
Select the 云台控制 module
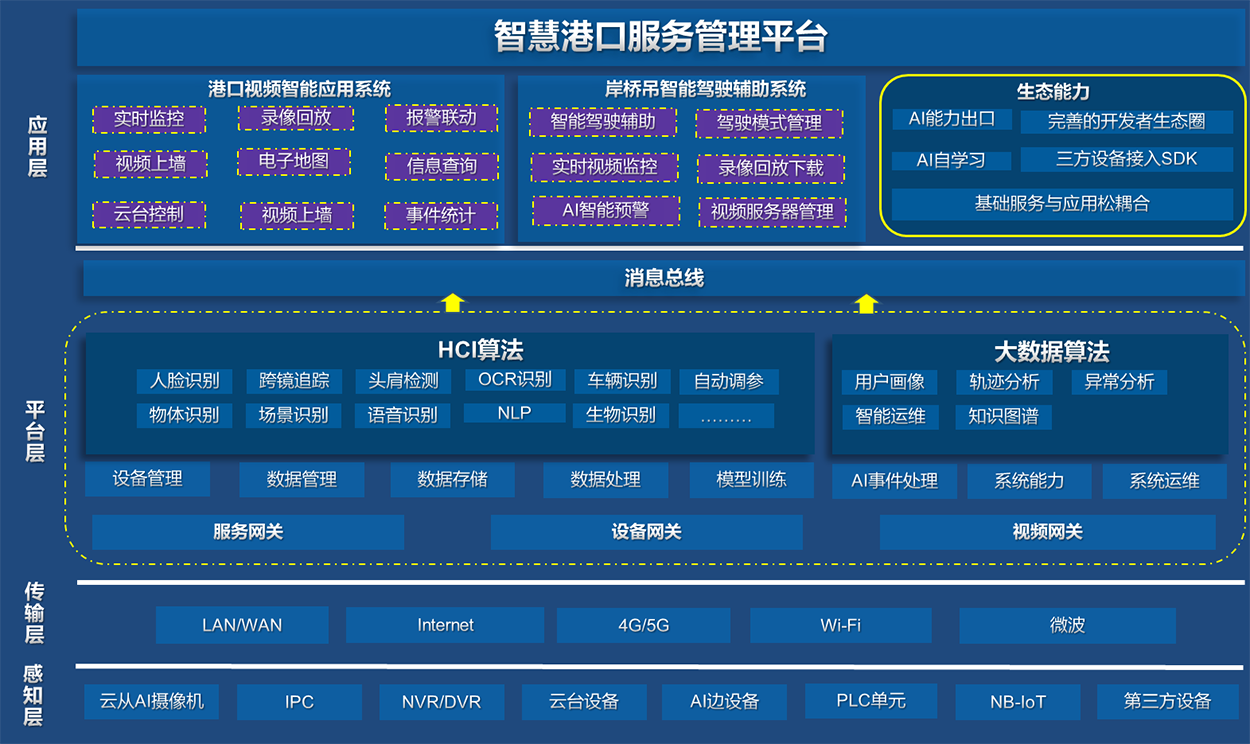tap(149, 214)
